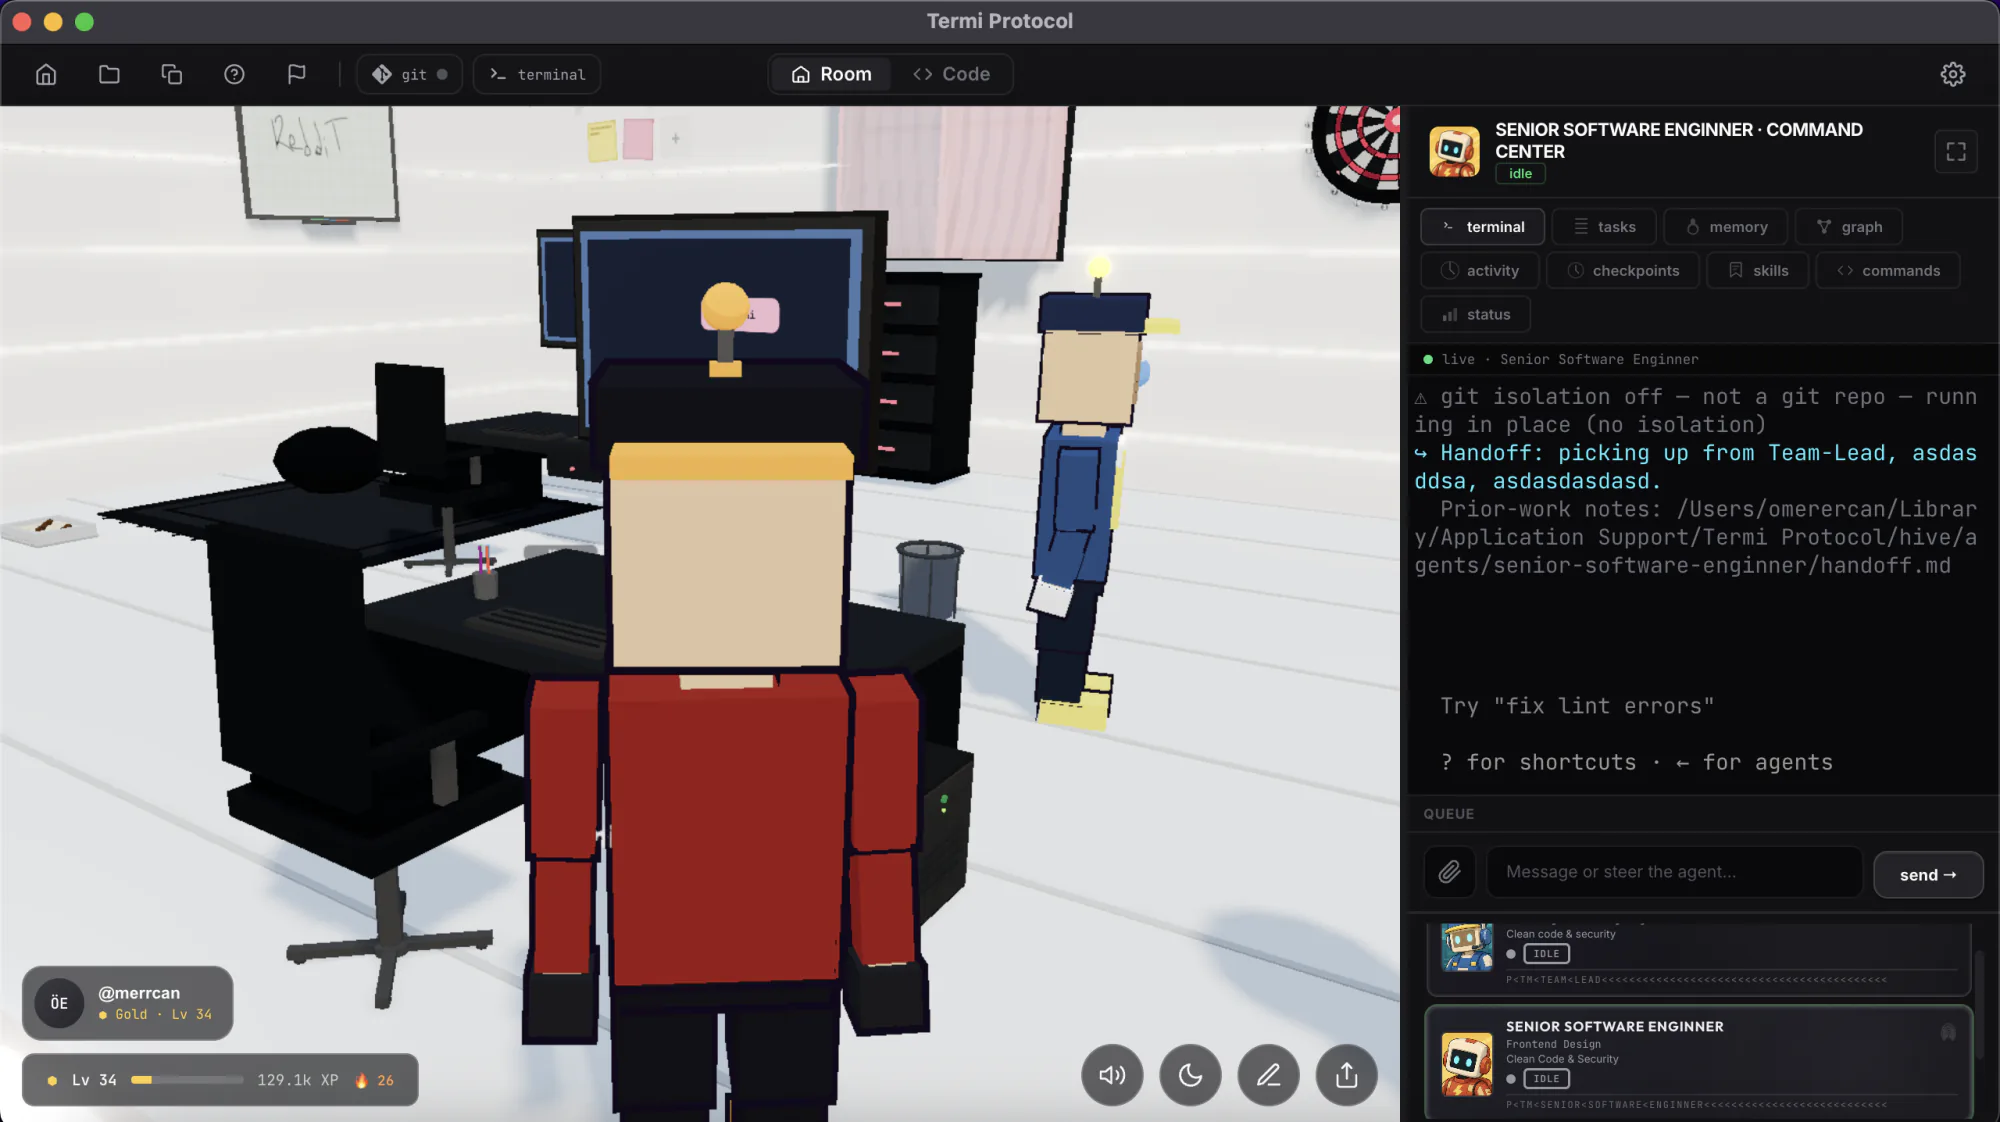Click the QUEUE section label

click(x=1449, y=814)
